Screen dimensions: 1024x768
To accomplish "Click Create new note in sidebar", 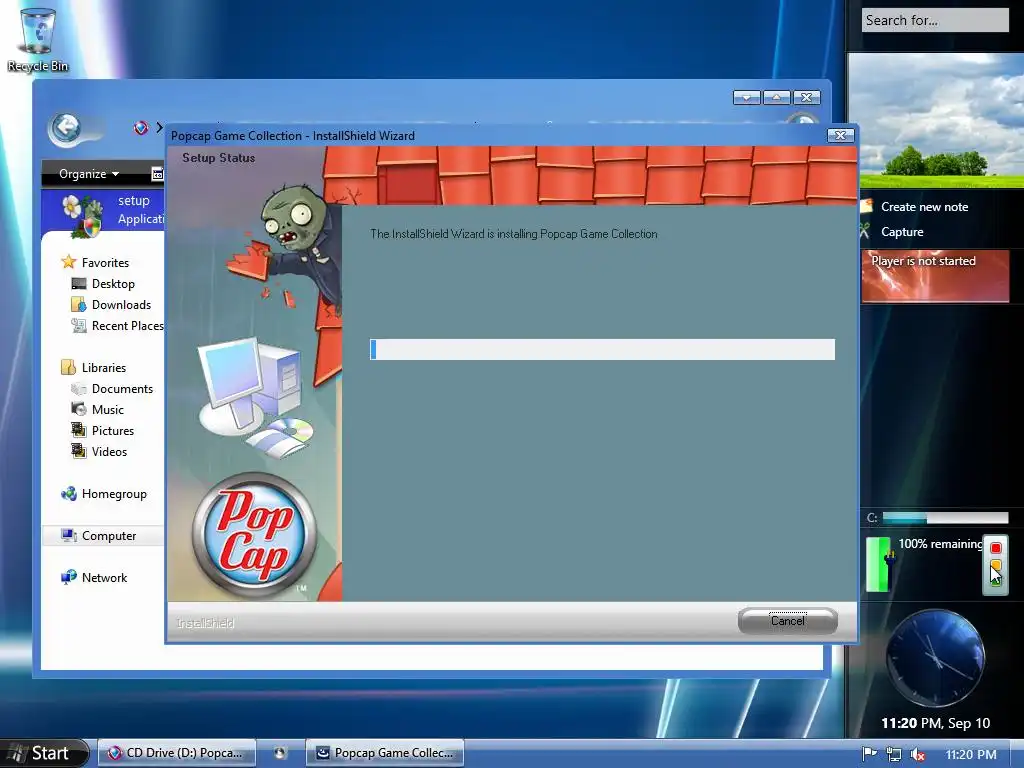I will point(924,207).
